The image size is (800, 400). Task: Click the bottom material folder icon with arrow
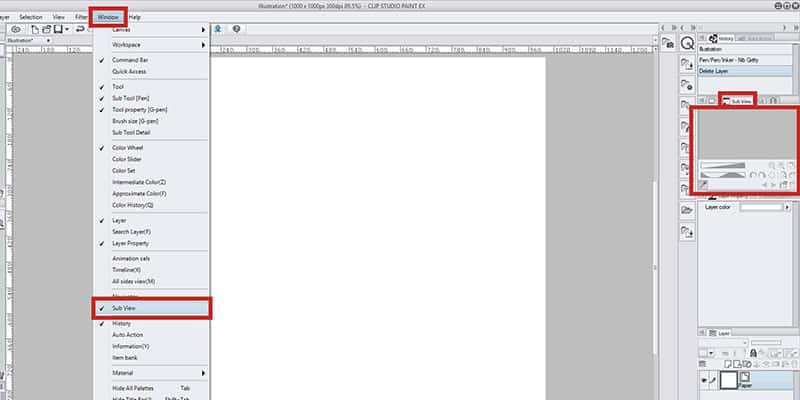687,232
